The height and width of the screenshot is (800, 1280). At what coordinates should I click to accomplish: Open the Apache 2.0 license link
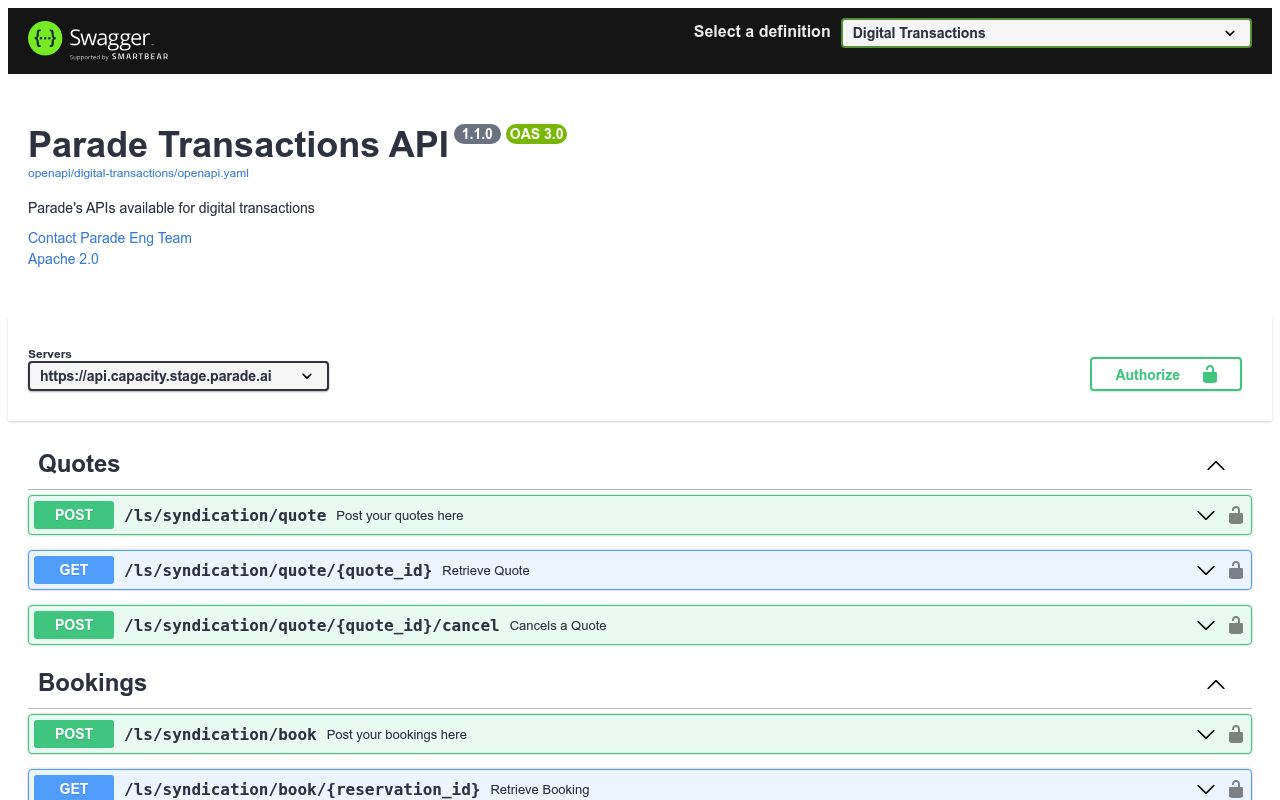pos(63,259)
